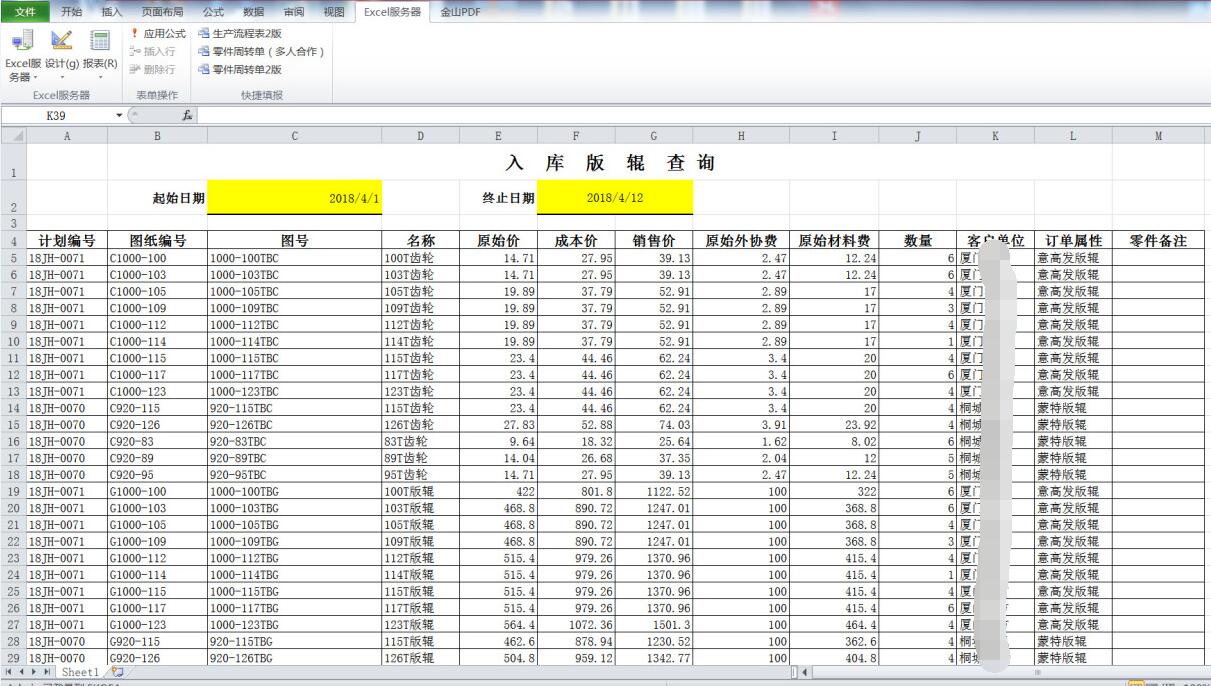1211x686 pixels.
Task: Open the 文件 menu
Action: pos(25,12)
